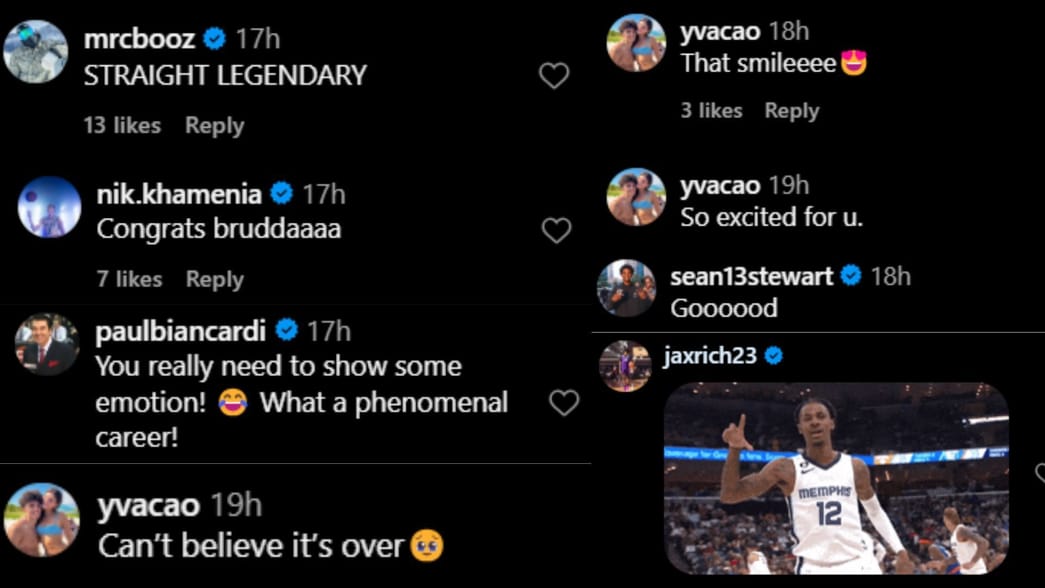Image resolution: width=1045 pixels, height=588 pixels.
Task: Open nik.khamenia's profile avatar
Action: (x=49, y=207)
